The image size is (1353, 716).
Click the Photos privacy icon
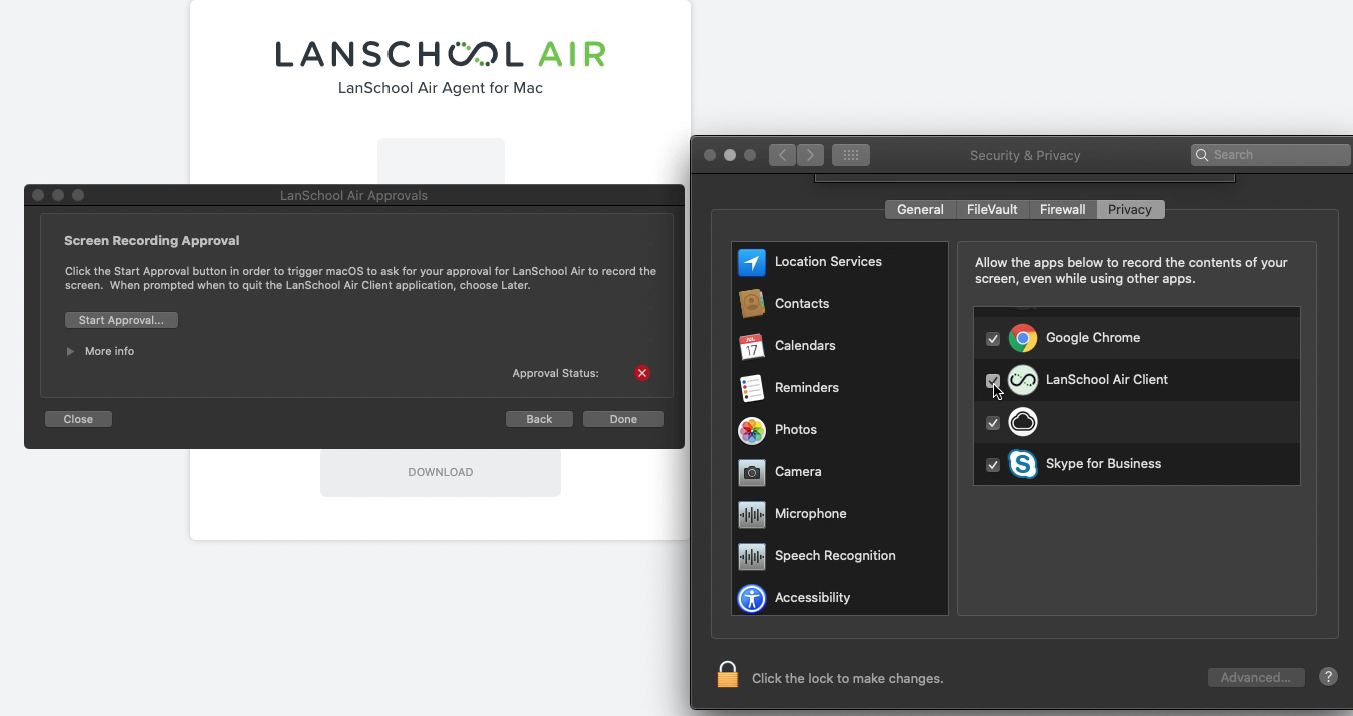[x=751, y=430]
